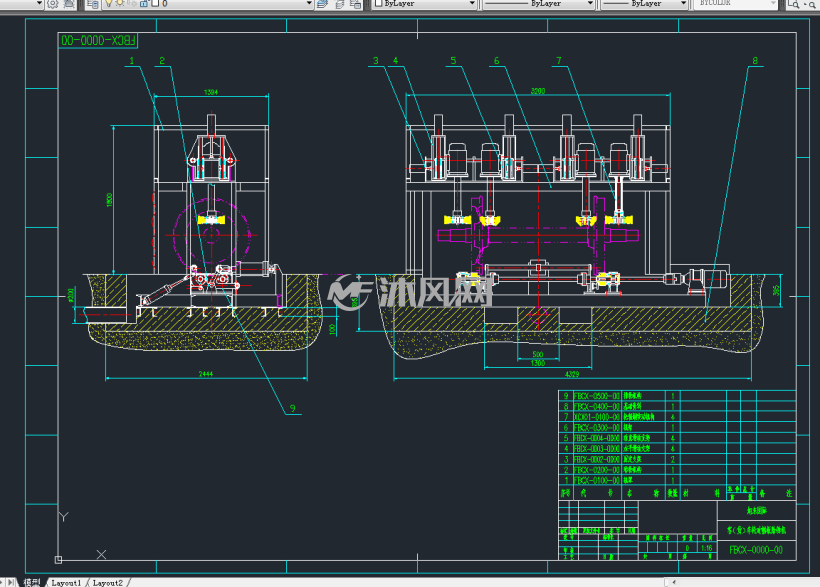Viewport: 820px width, 587px height.
Task: Open the layer list dropdown
Action: 309,4
